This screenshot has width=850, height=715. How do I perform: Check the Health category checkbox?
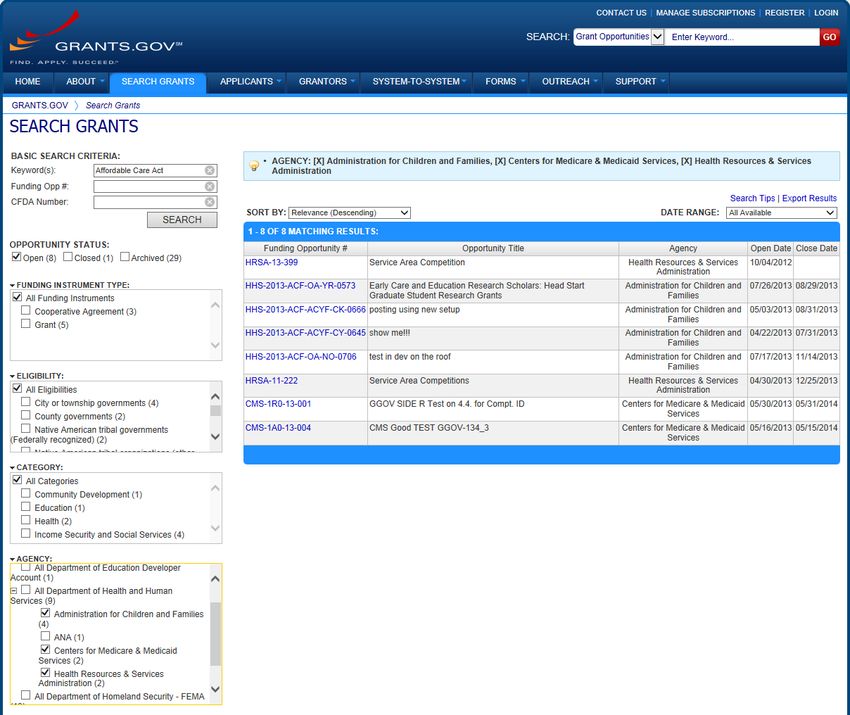pyautogui.click(x=25, y=520)
